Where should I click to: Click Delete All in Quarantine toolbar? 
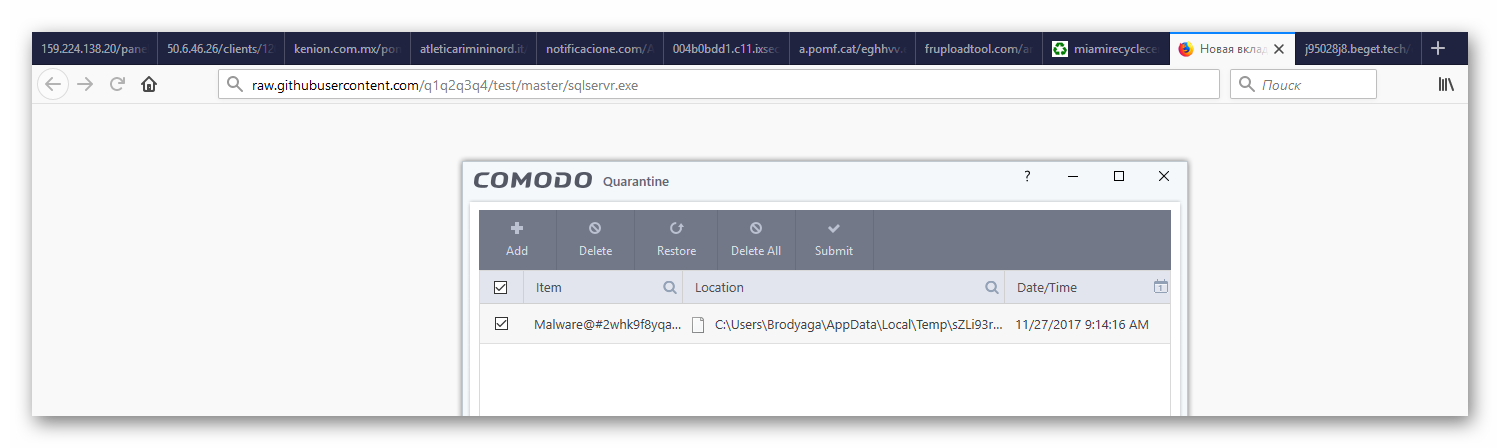point(756,240)
